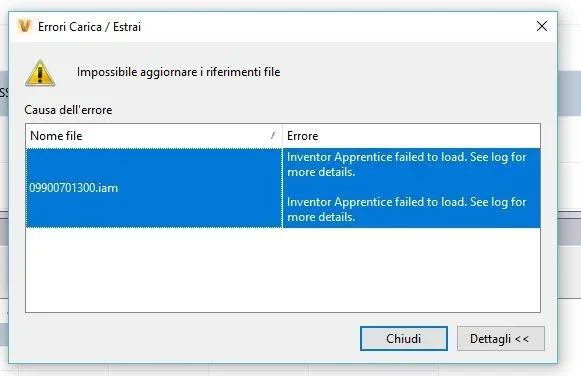Image resolution: width=581 pixels, height=376 pixels.
Task: Click the Chiudi button
Action: point(404,338)
